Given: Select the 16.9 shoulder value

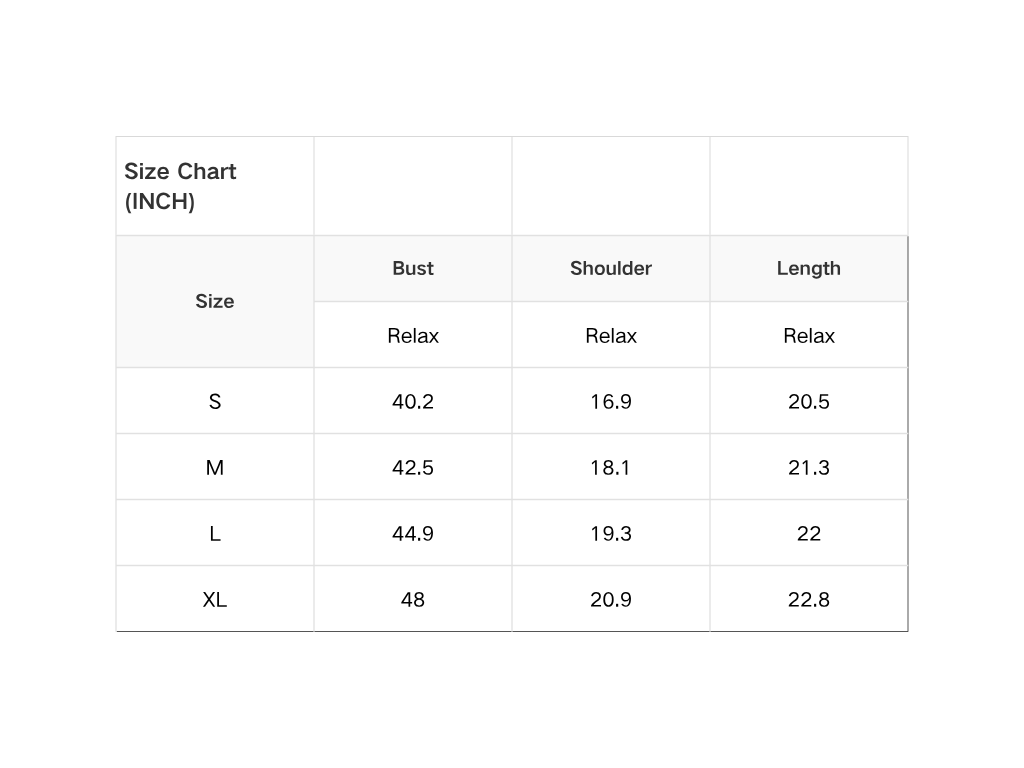Looking at the screenshot, I should click(x=611, y=402).
